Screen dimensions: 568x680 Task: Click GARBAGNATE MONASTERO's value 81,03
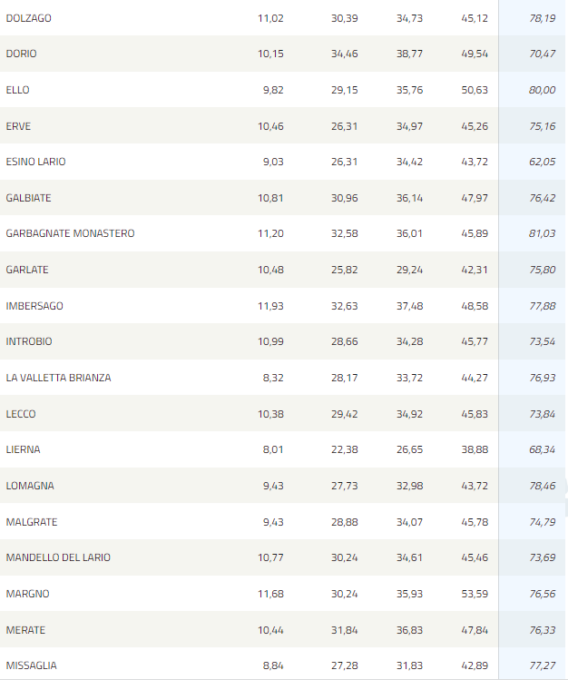tap(542, 233)
